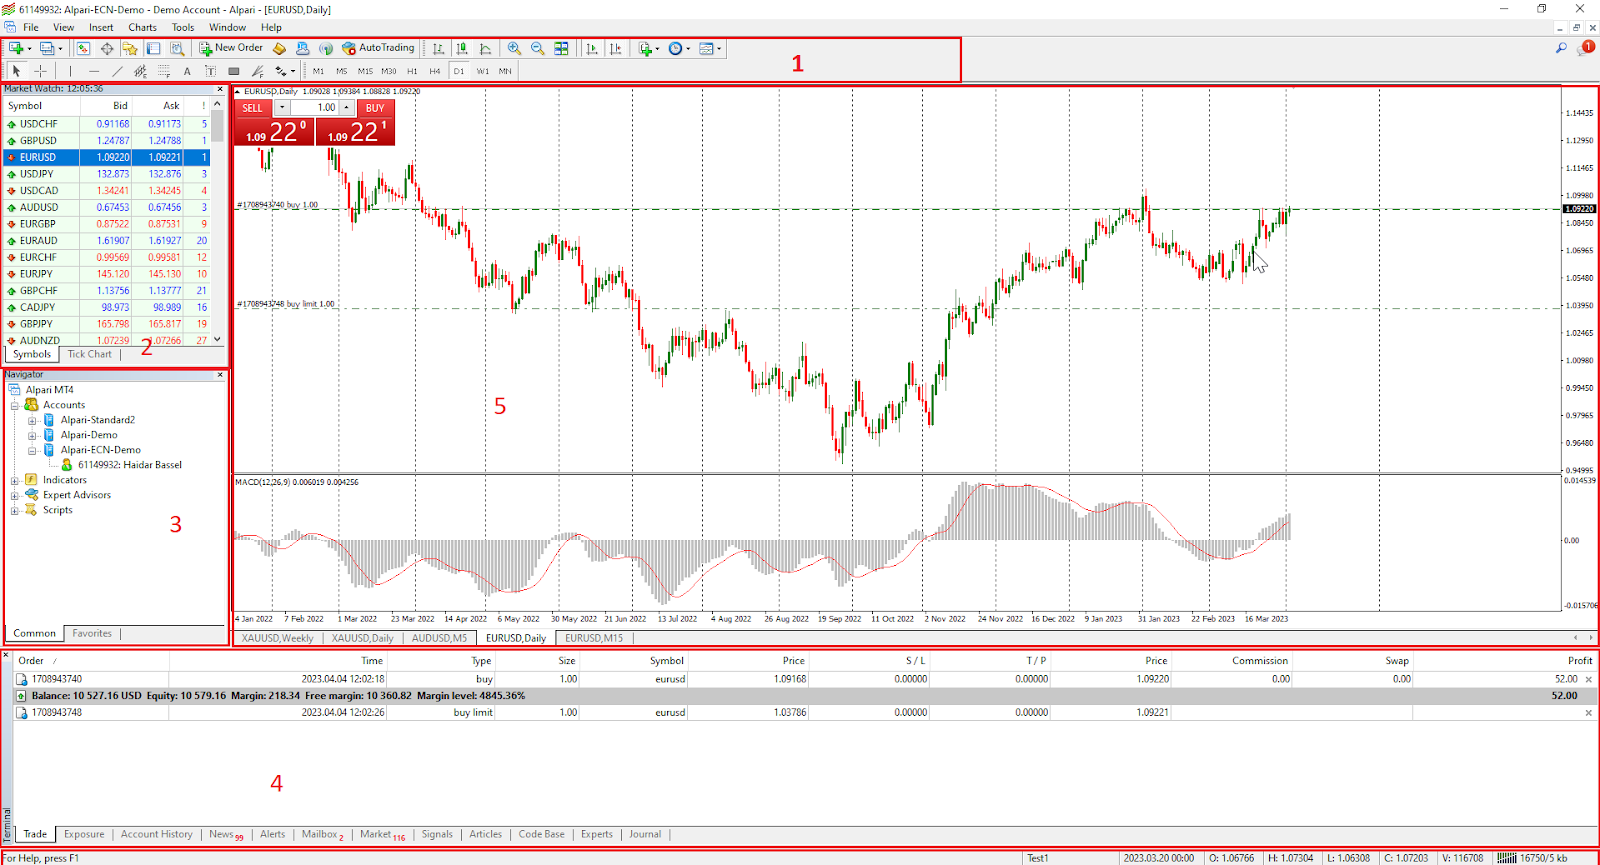Screen dimensions: 1600x865
Task: Click the trade volume 1.00 input field
Action: [314, 108]
